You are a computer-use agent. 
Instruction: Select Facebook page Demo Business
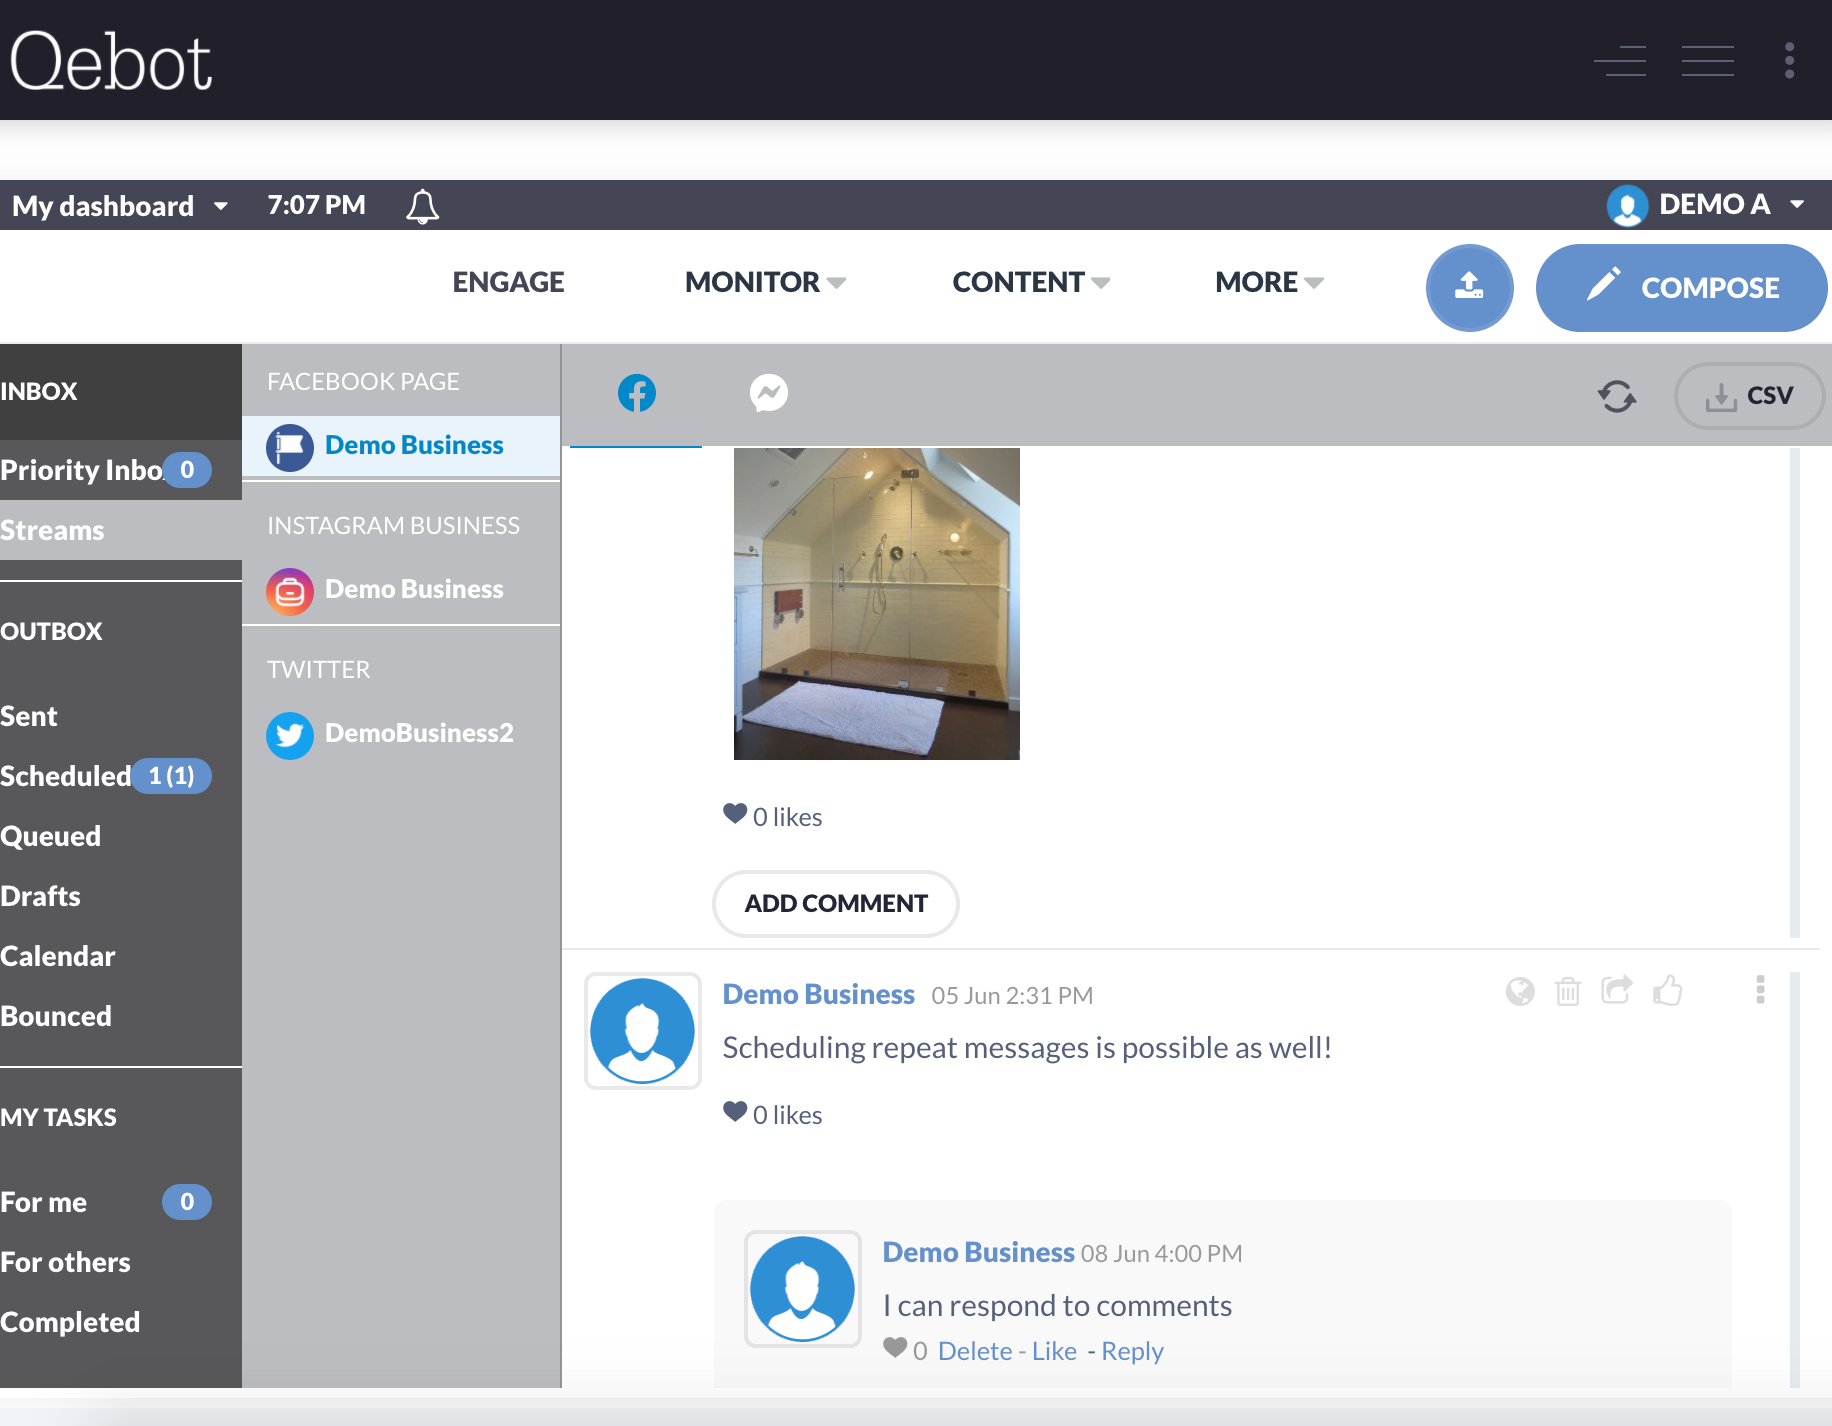click(401, 445)
